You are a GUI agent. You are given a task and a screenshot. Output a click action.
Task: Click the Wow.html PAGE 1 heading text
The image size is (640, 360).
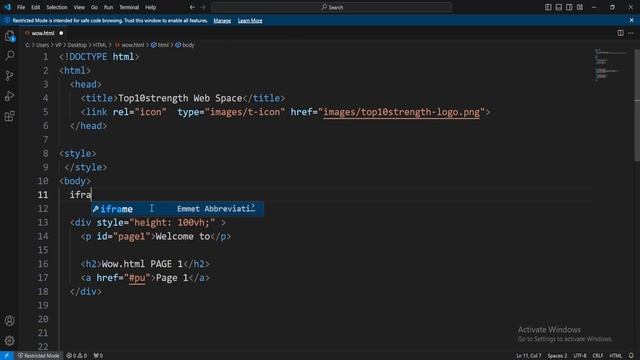coord(142,264)
